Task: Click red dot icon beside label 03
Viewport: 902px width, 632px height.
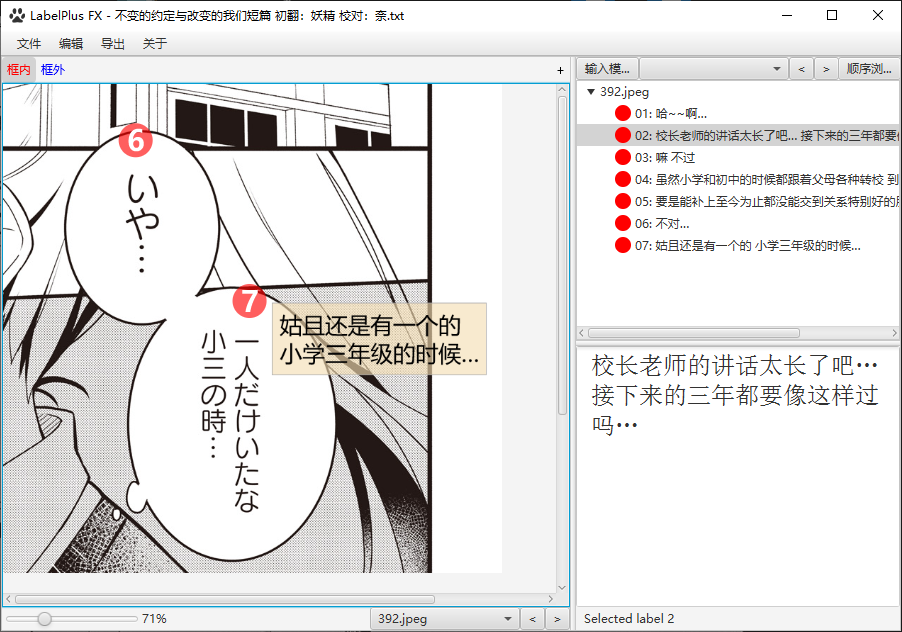Action: [x=622, y=157]
